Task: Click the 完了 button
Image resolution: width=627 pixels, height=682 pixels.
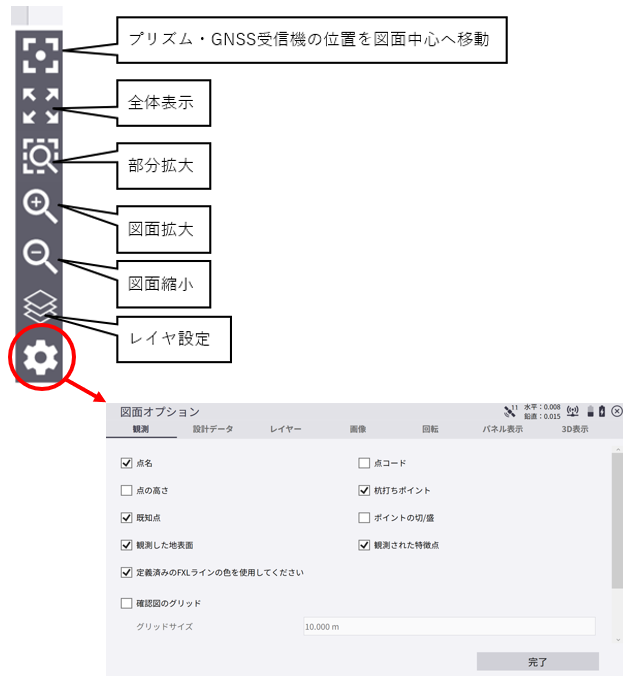Action: click(x=538, y=662)
